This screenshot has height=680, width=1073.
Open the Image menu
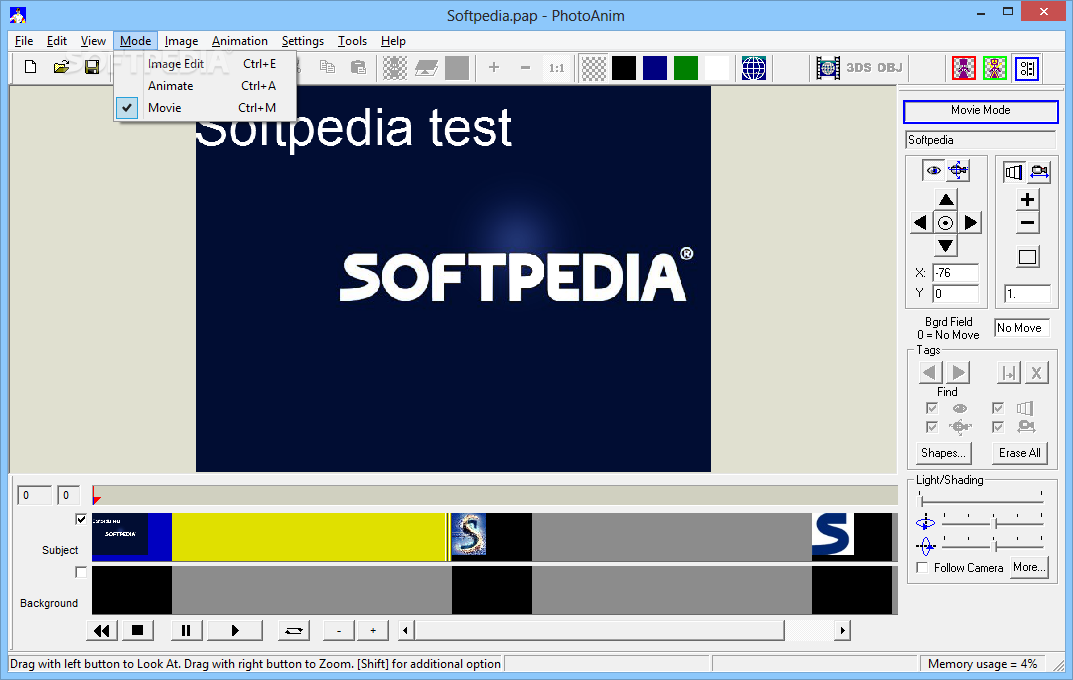coord(181,41)
